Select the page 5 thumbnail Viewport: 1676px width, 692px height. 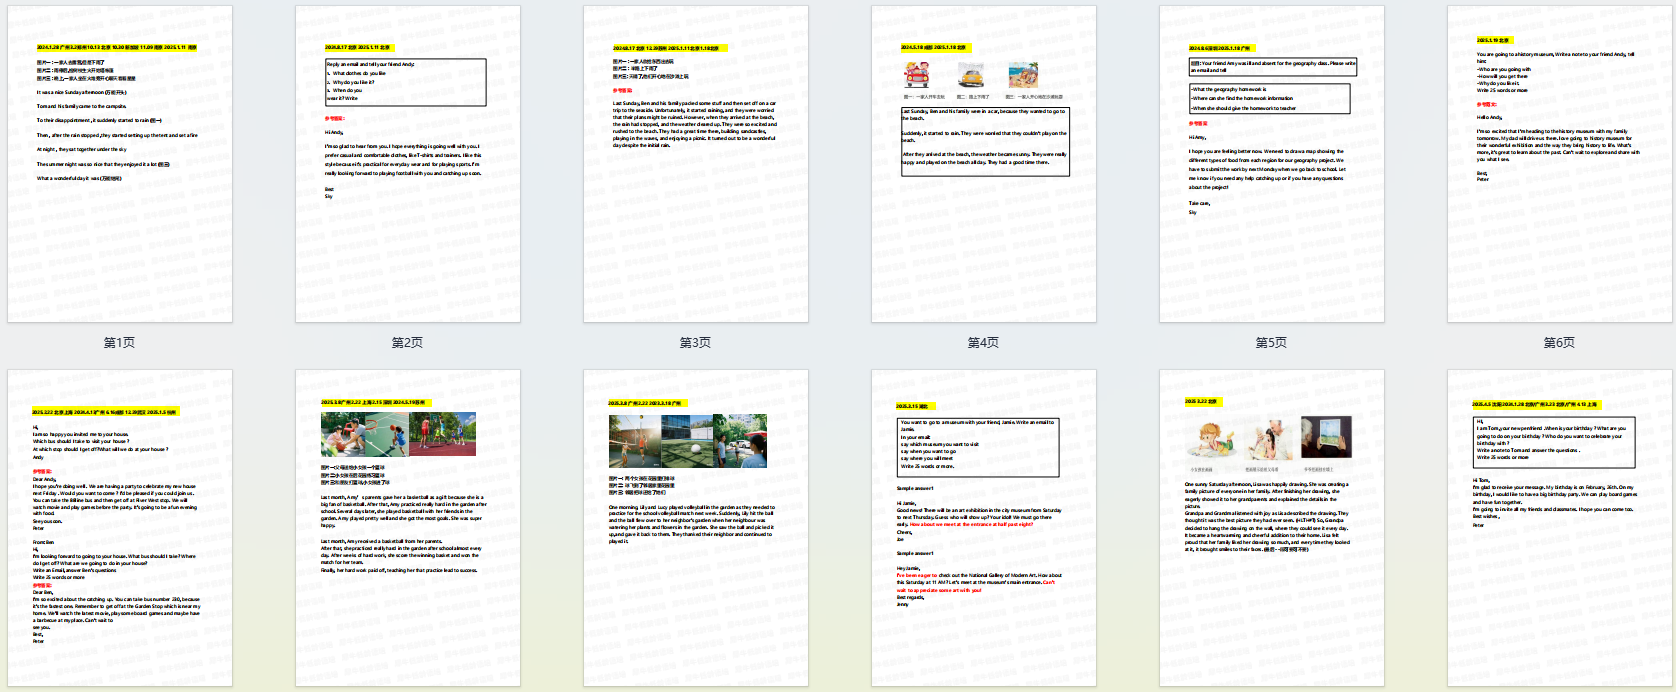pyautogui.click(x=1272, y=164)
